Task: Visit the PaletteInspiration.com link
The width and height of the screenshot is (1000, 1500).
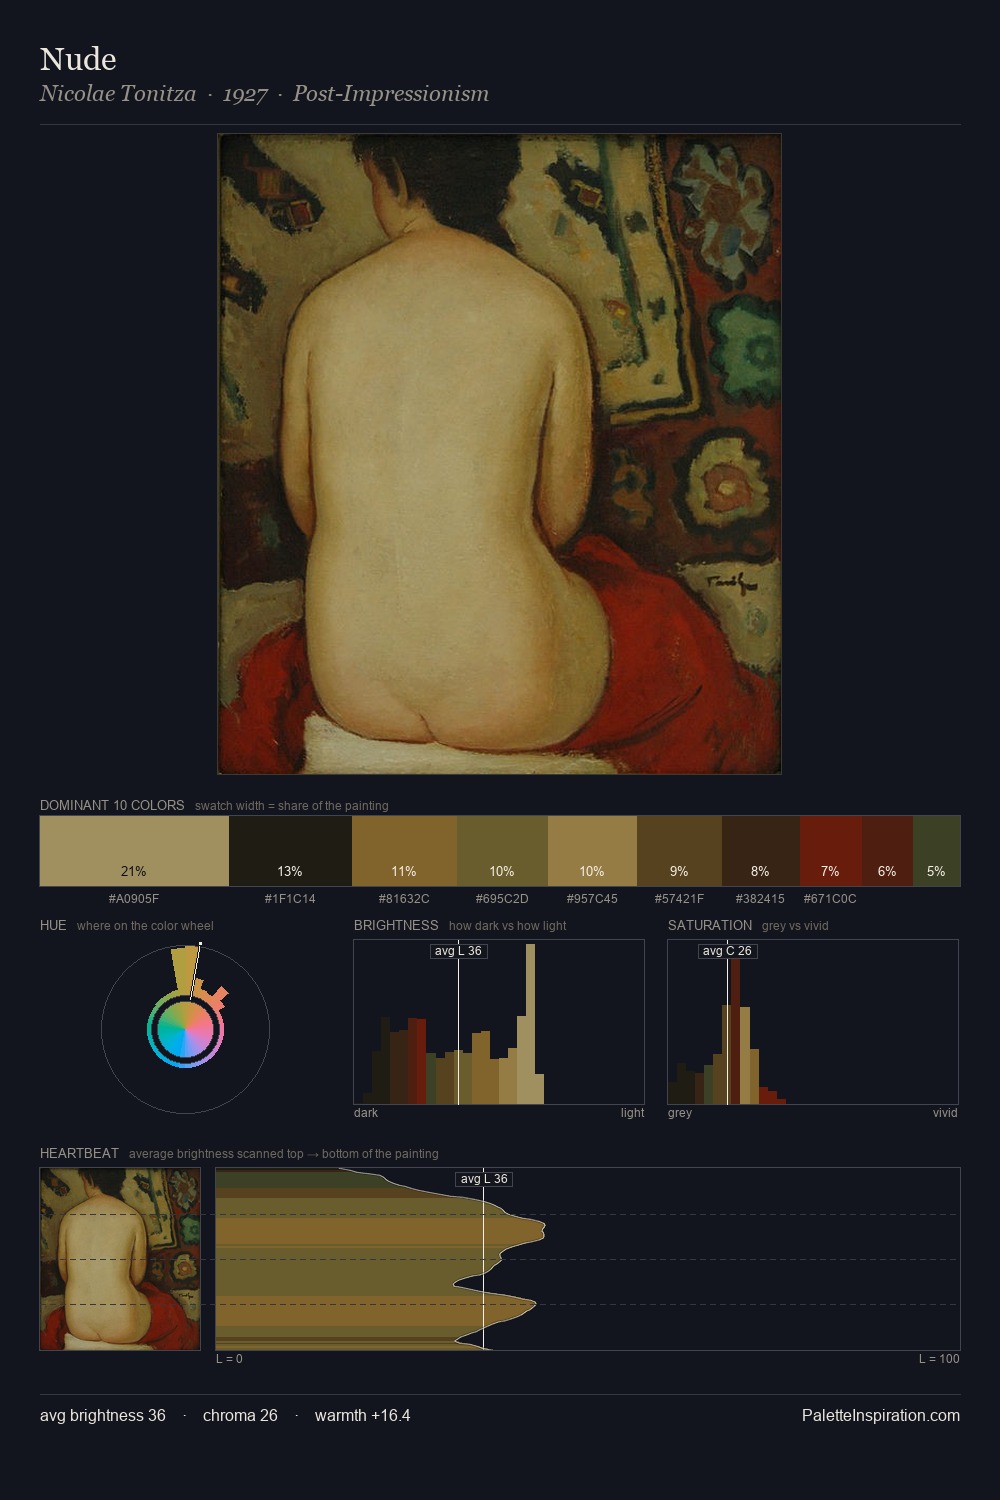Action: tap(881, 1415)
